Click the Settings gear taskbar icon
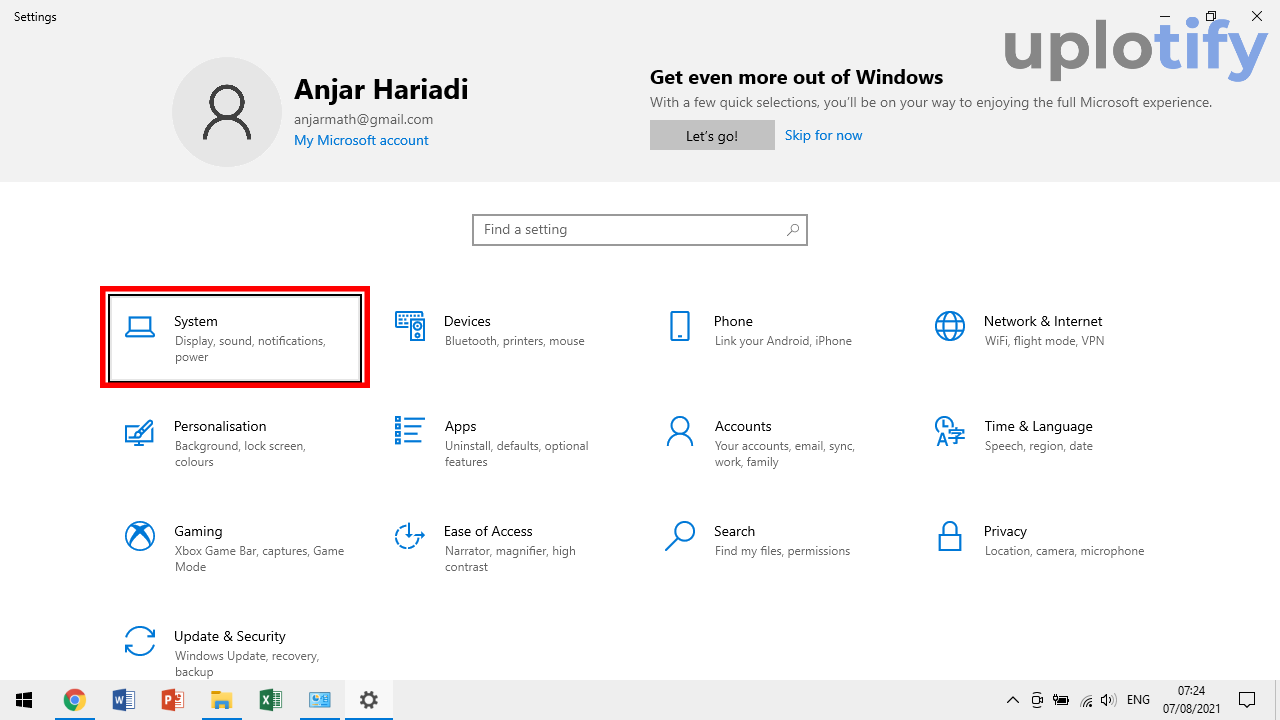Image resolution: width=1280 pixels, height=720 pixels. (x=369, y=700)
